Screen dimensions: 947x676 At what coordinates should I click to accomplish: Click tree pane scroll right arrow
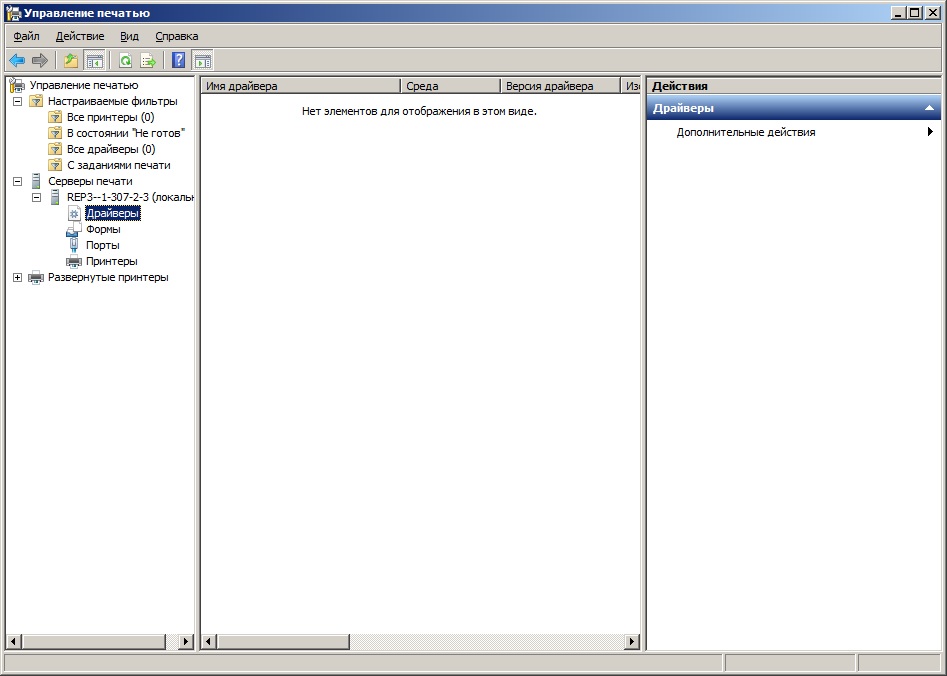187,642
